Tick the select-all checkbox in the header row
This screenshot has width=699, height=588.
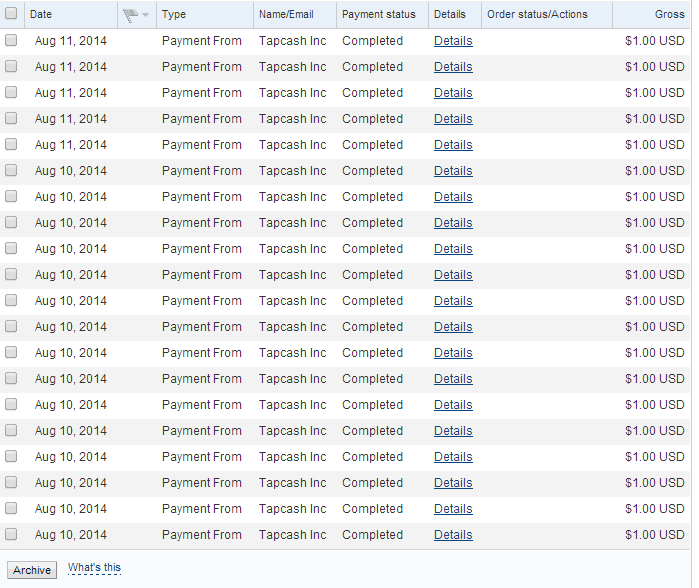click(x=11, y=14)
